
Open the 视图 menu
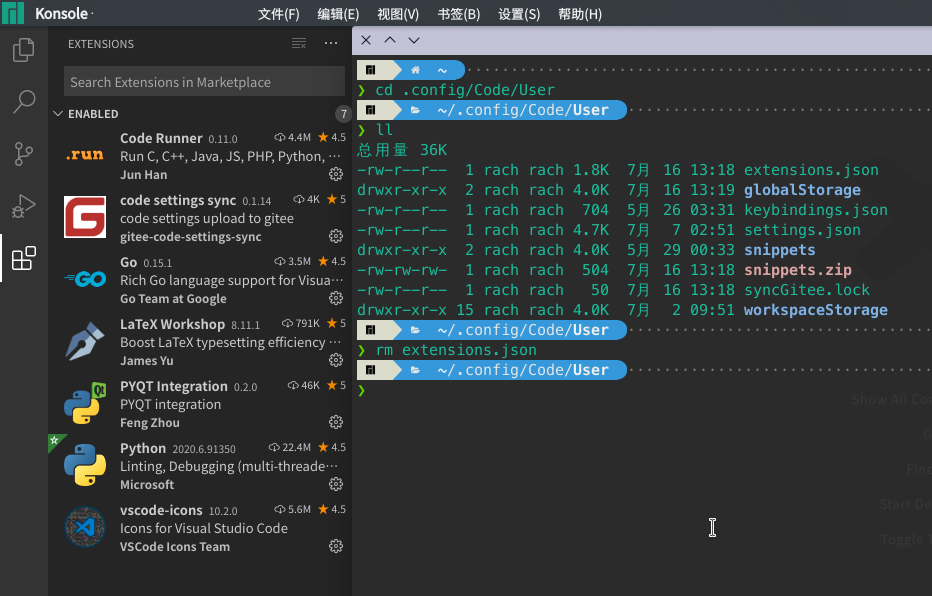396,13
